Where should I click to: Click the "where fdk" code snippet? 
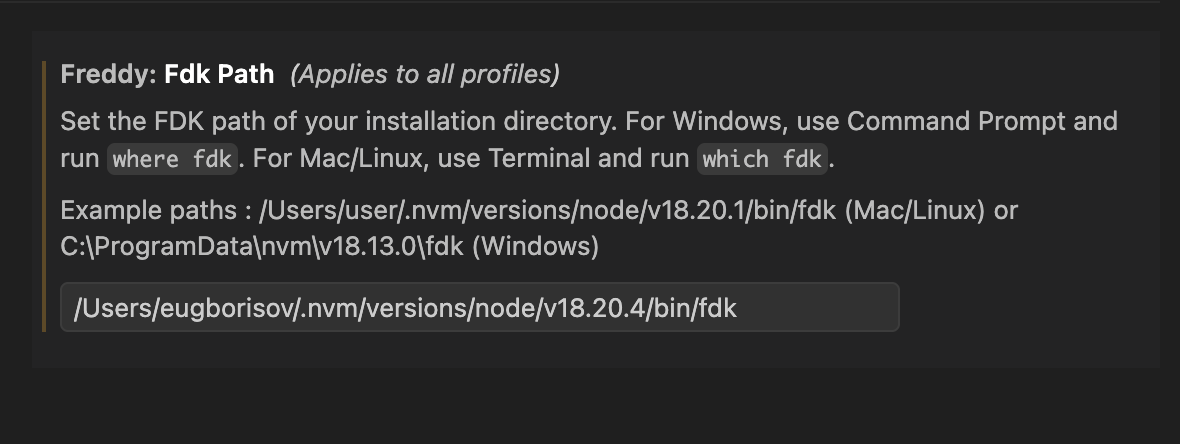point(172,159)
